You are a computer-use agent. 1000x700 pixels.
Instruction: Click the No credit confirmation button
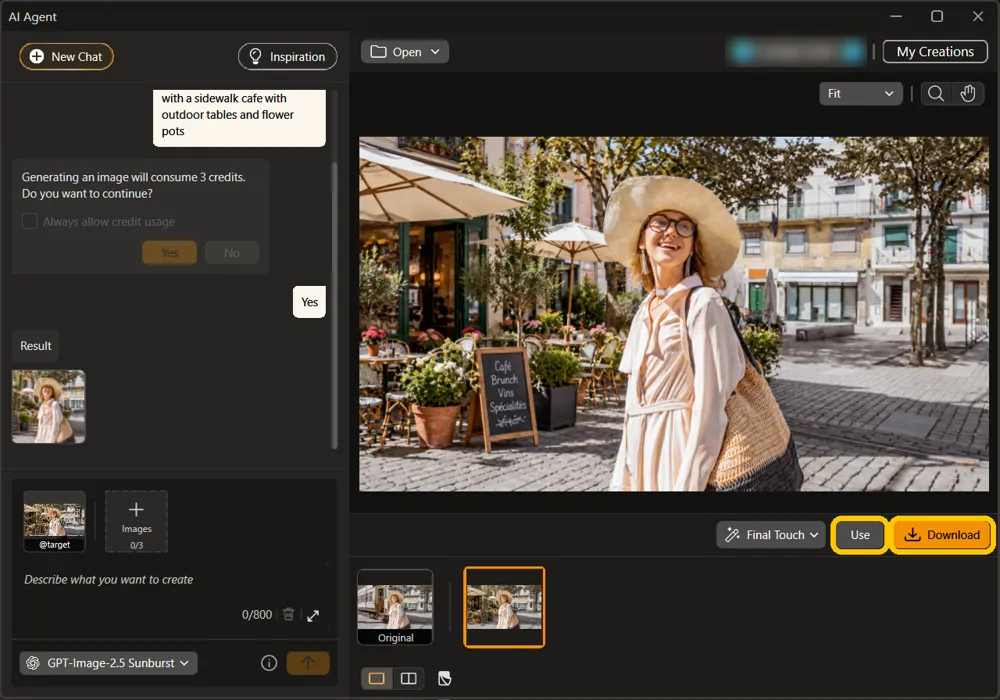pyautogui.click(x=232, y=252)
